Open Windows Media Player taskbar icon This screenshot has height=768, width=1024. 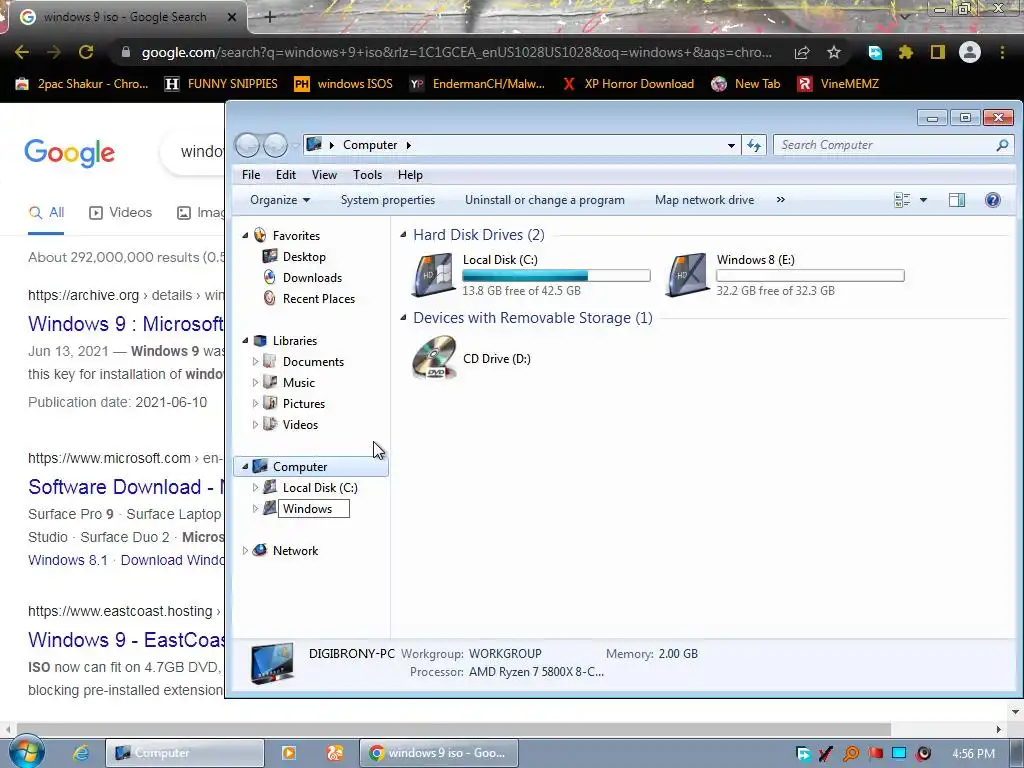[x=289, y=753]
